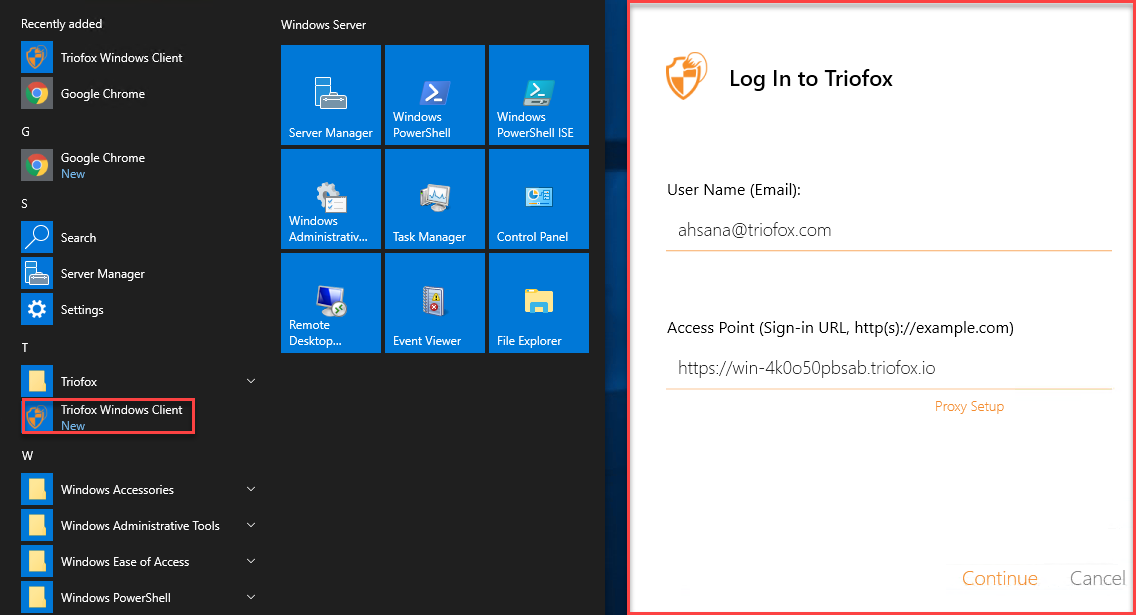1136x615 pixels.
Task: Expand the Windows Accessories chevron
Action: tap(251, 489)
